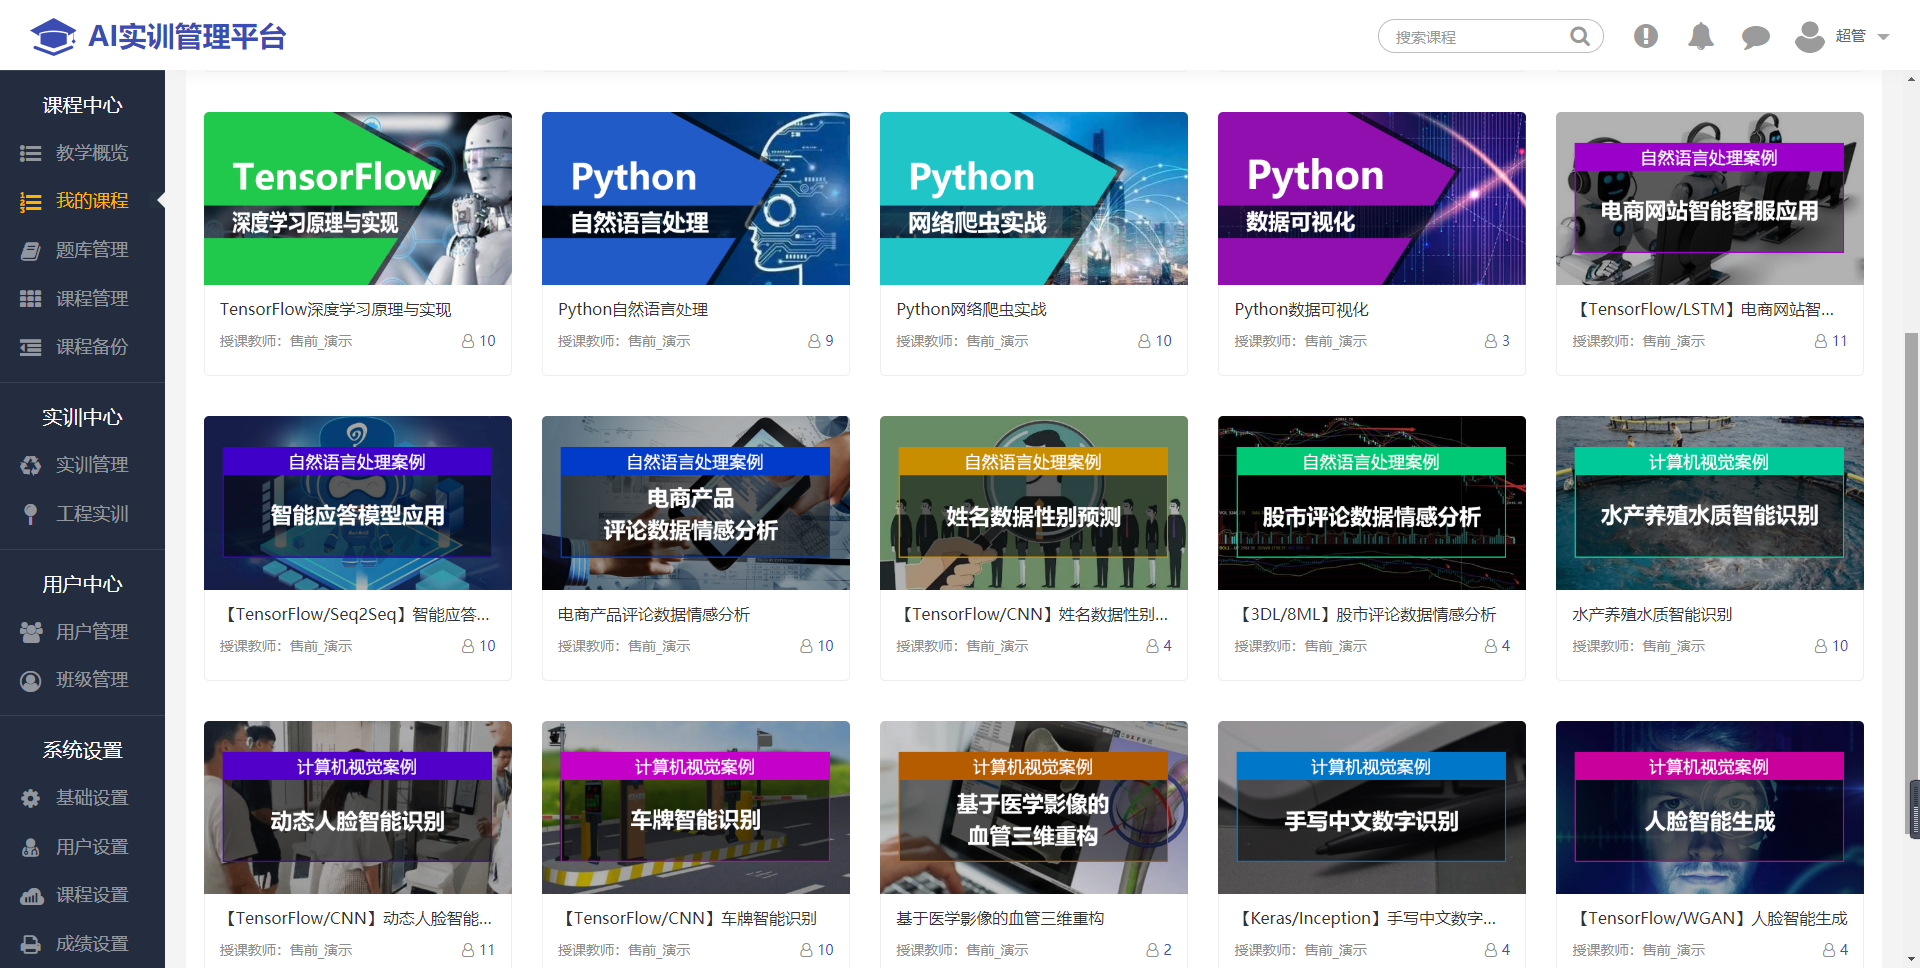
Task: Expand the 超管 account dropdown arrow
Action: point(1884,37)
